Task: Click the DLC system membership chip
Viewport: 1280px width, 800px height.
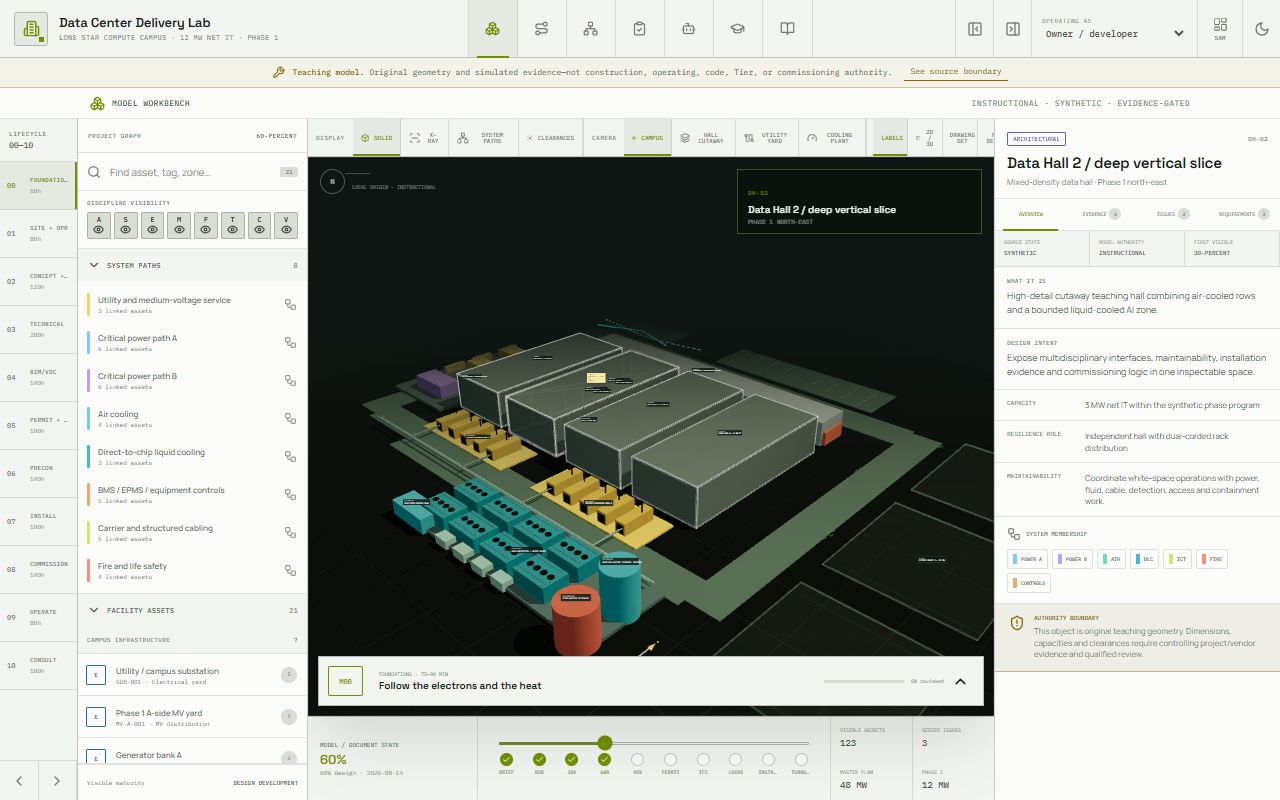Action: [x=1145, y=559]
